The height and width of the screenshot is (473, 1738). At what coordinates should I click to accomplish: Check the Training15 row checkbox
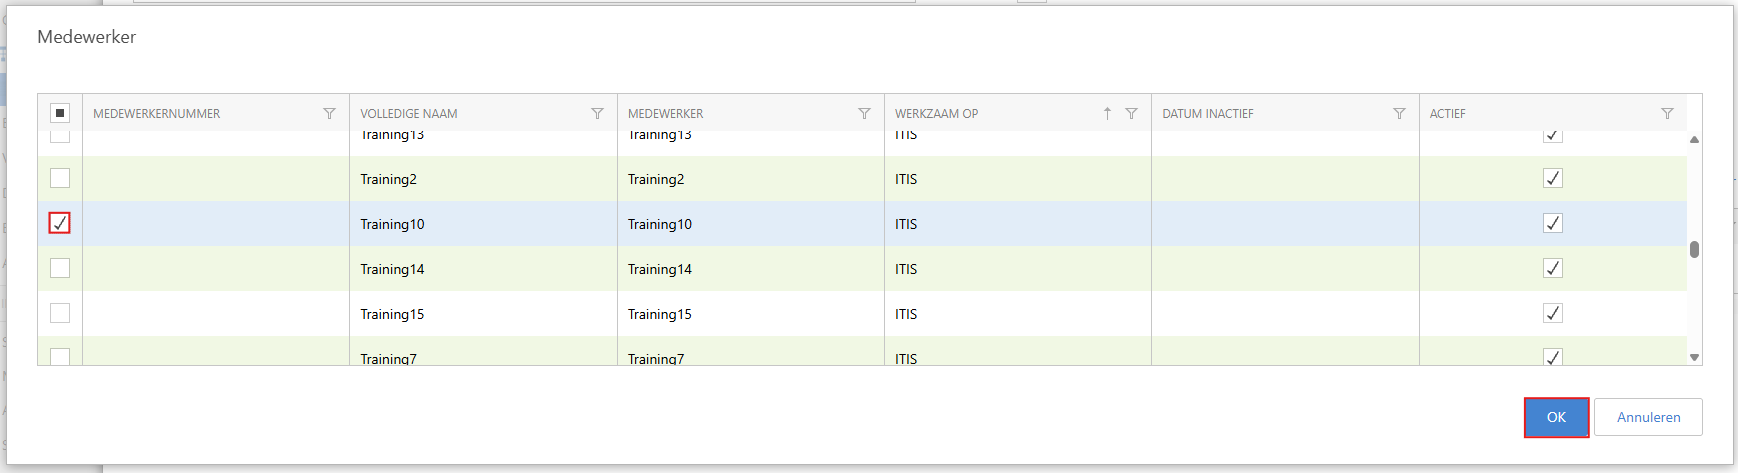pos(60,313)
